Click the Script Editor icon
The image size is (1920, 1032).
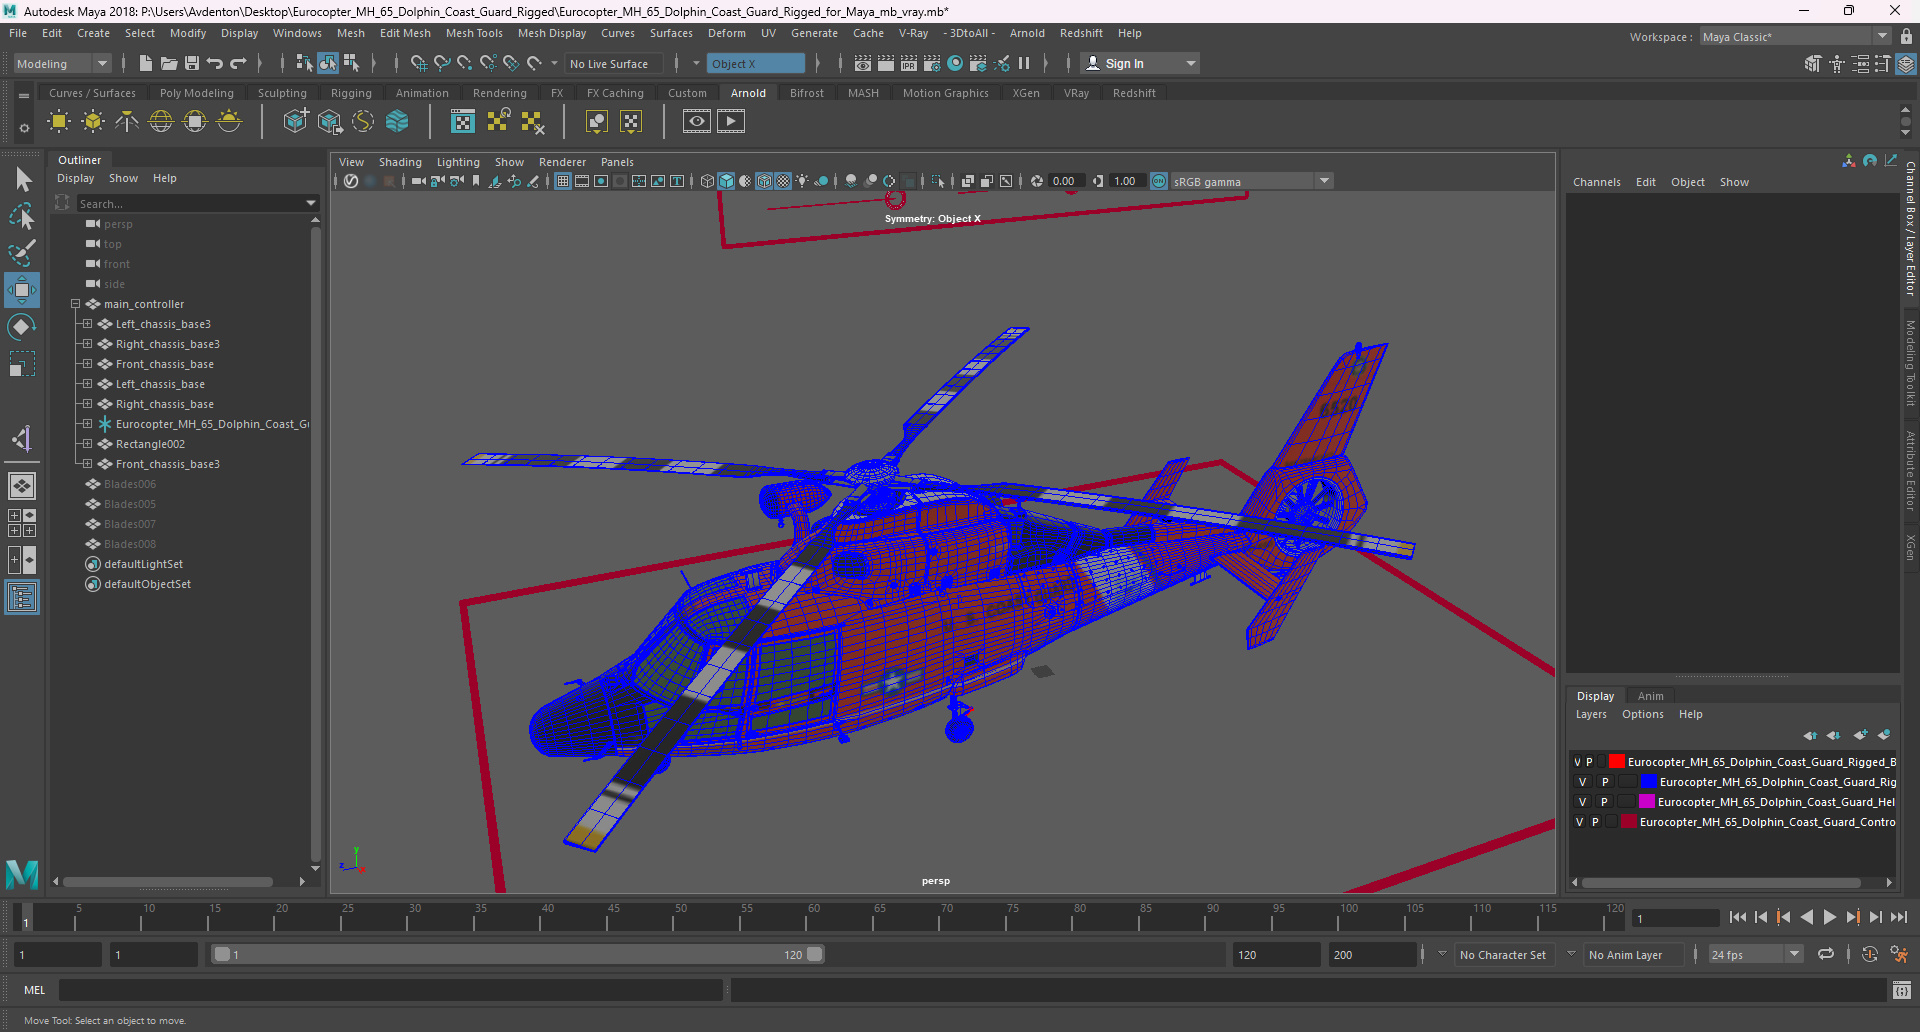click(x=1902, y=990)
